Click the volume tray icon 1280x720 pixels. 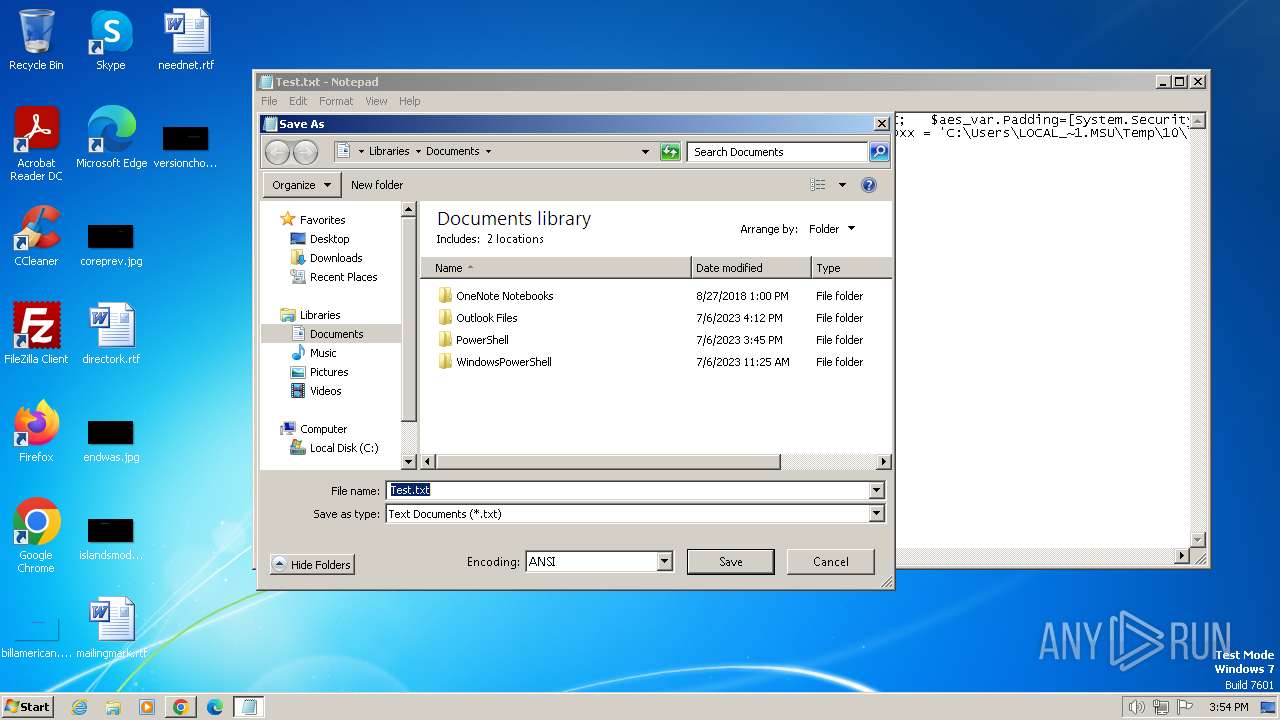click(x=1136, y=707)
